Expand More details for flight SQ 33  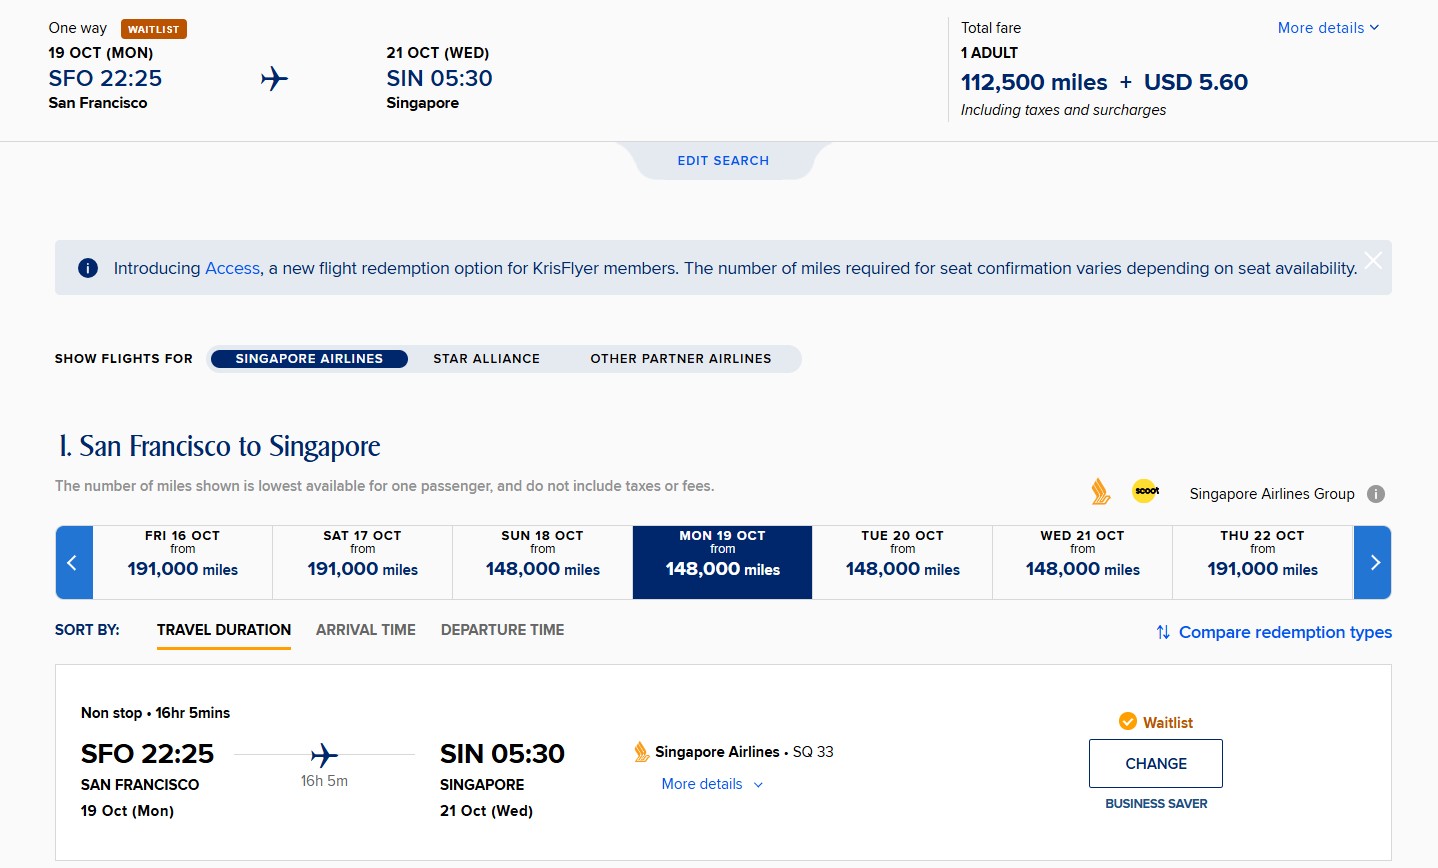click(x=712, y=784)
